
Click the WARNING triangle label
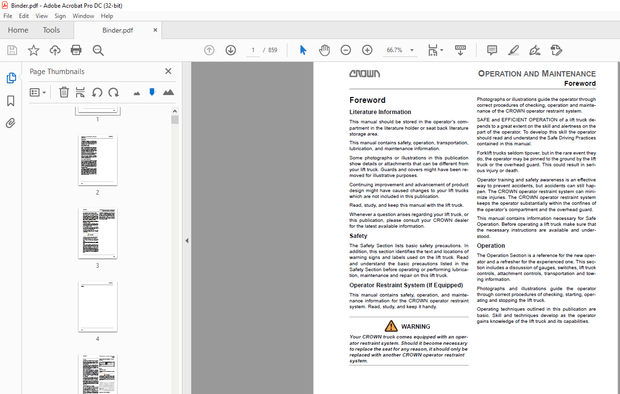tap(407, 326)
